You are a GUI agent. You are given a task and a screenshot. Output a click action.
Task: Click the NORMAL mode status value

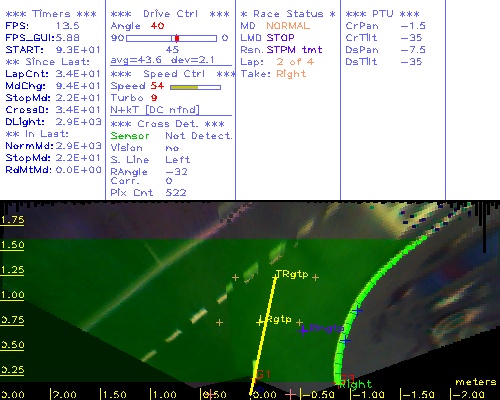point(288,26)
